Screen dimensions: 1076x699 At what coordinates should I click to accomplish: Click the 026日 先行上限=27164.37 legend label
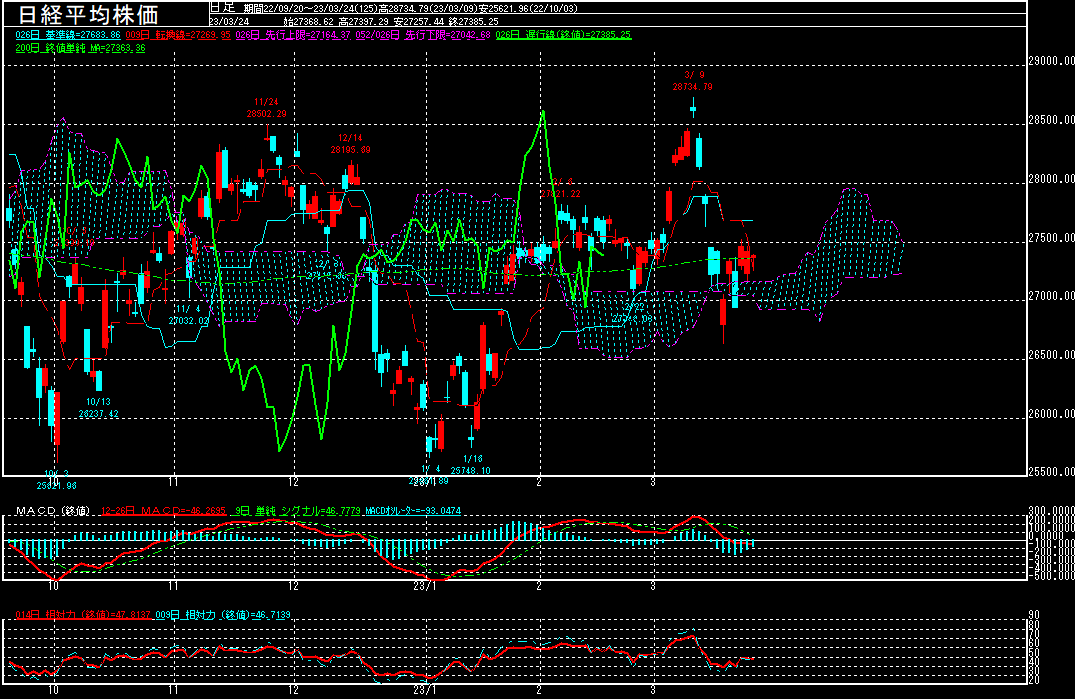click(x=293, y=35)
